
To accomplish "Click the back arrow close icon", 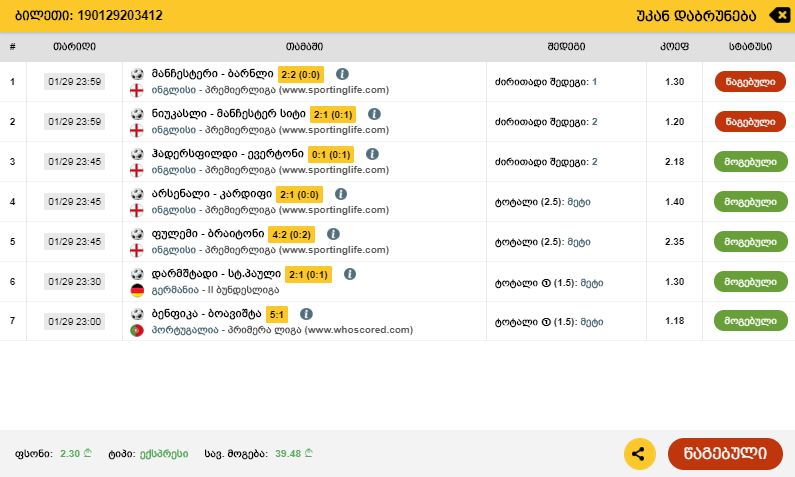I will (780, 15).
